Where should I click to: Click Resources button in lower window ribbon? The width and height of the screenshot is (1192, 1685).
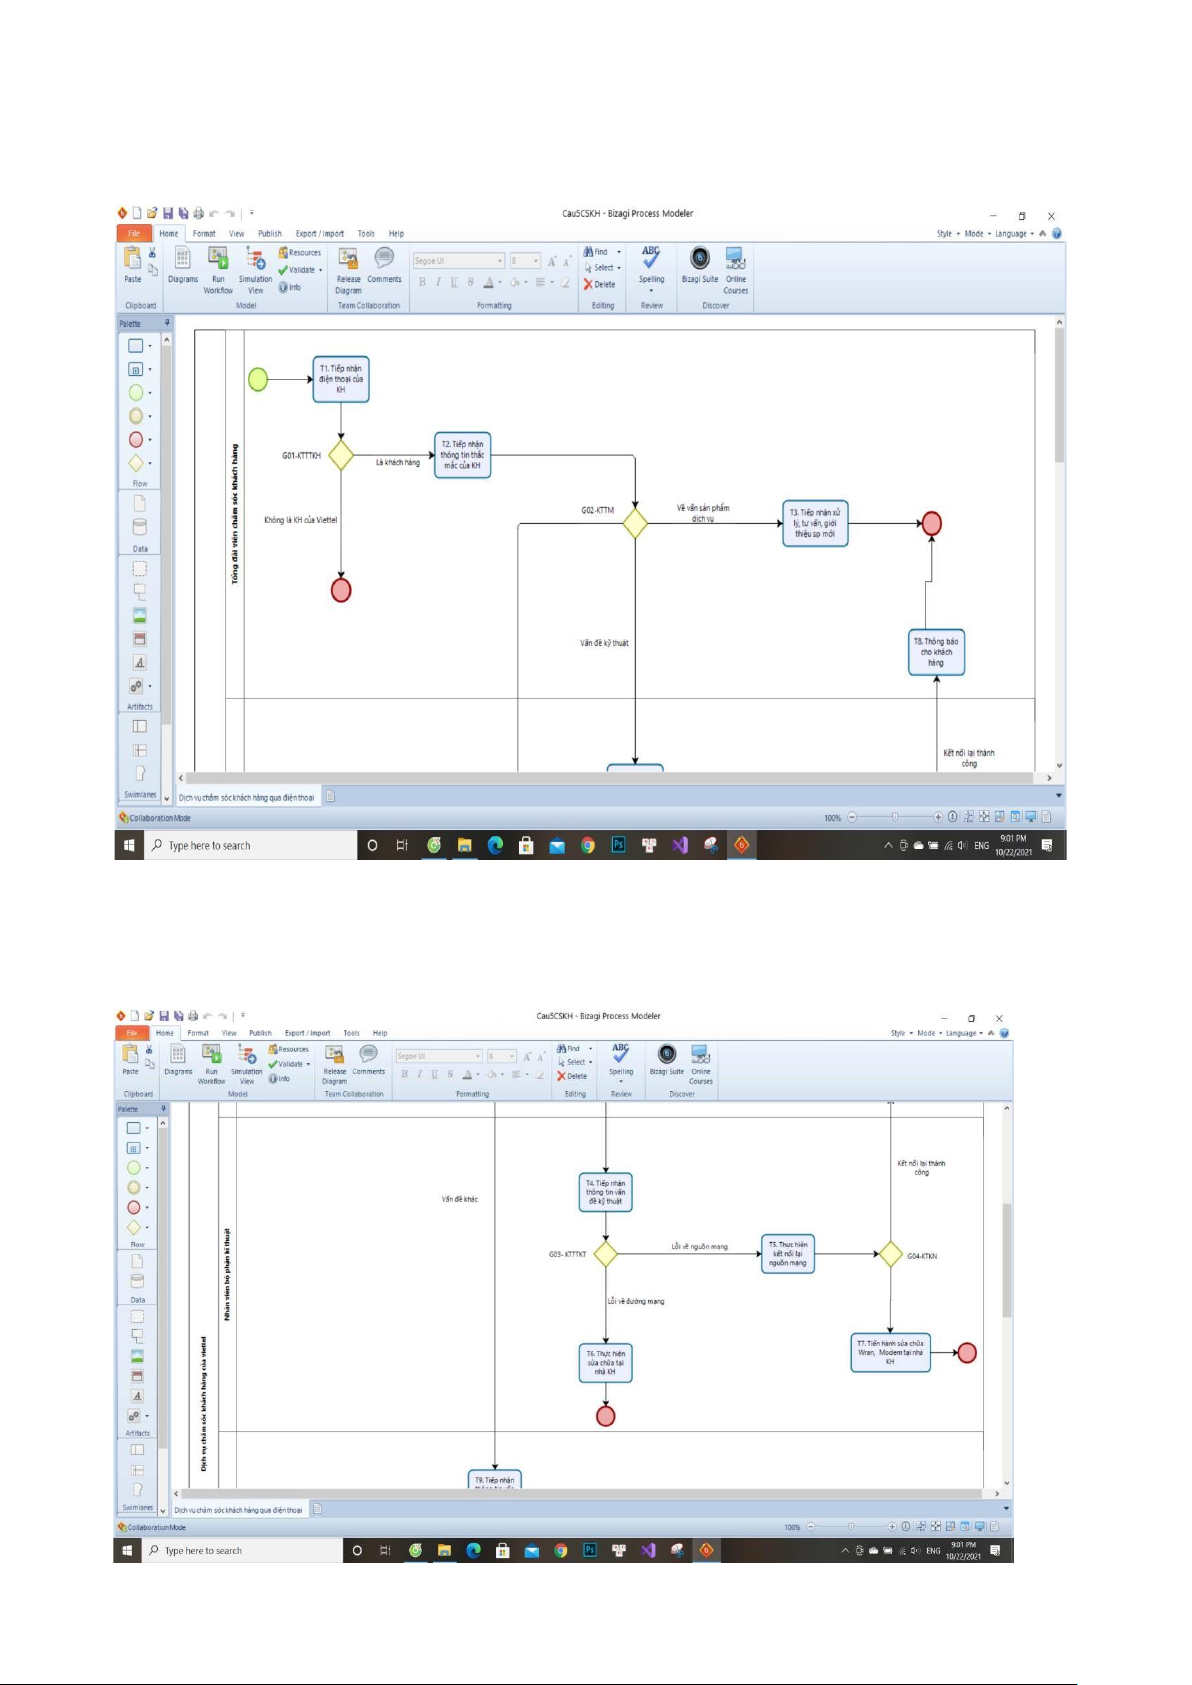tap(288, 1050)
